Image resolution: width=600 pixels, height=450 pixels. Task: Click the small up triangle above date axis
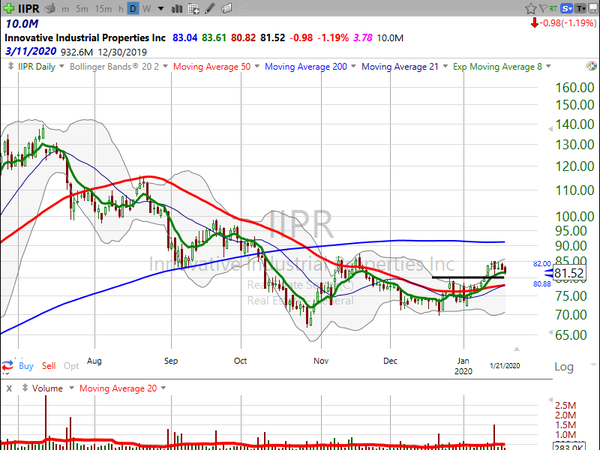coord(517,349)
